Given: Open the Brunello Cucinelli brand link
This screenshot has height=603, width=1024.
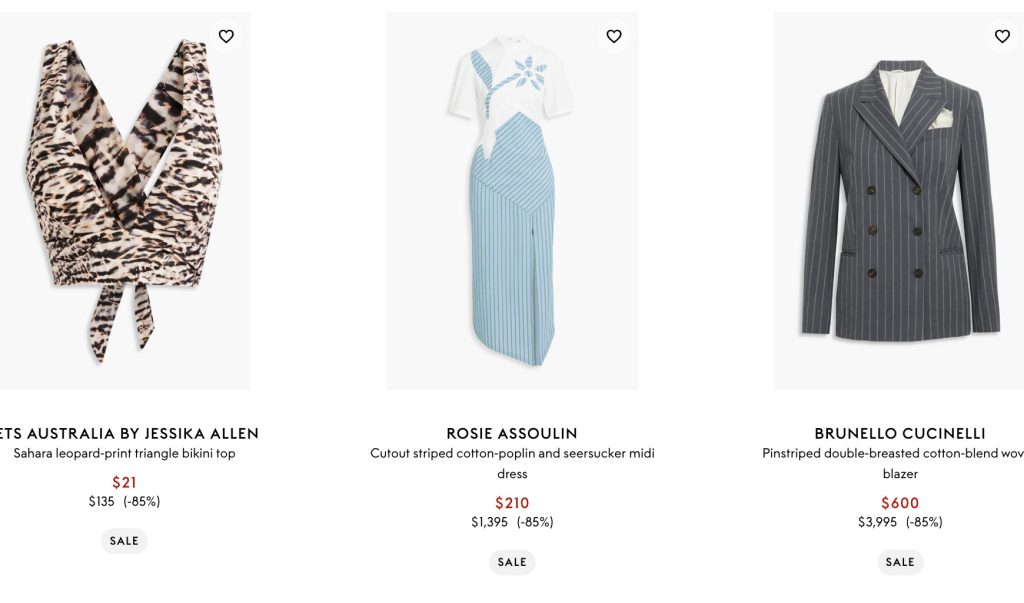Looking at the screenshot, I should (x=899, y=433).
